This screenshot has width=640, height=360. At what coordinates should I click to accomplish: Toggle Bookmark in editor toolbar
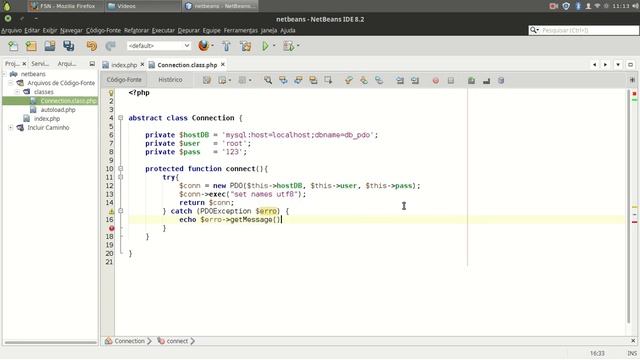point(379,80)
